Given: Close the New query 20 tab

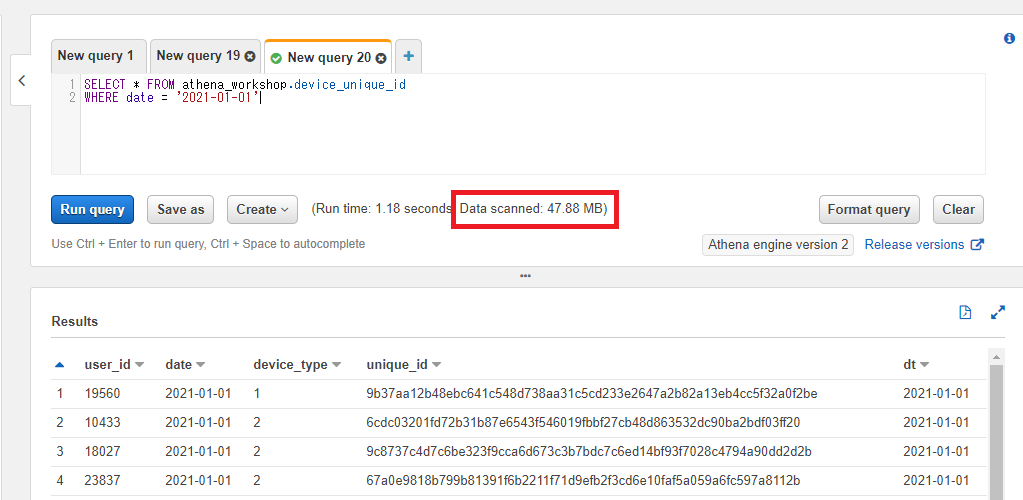Looking at the screenshot, I should pos(381,58).
